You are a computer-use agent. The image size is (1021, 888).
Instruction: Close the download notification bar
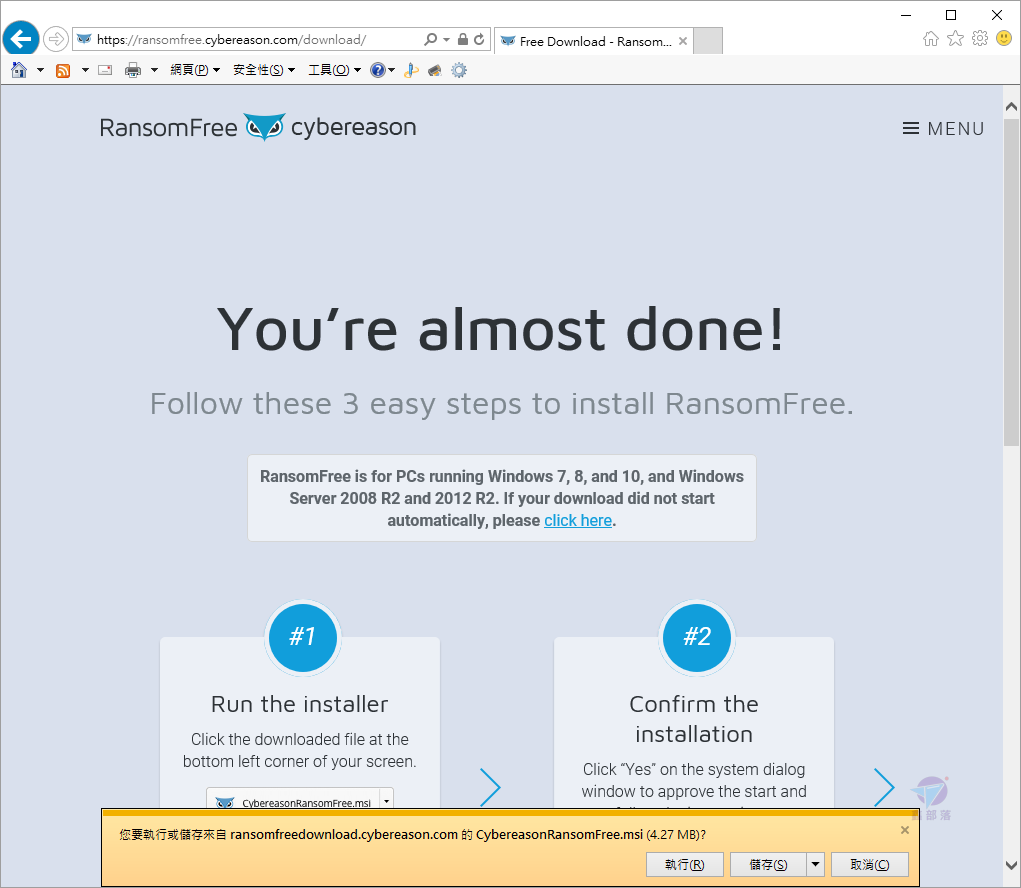[904, 829]
